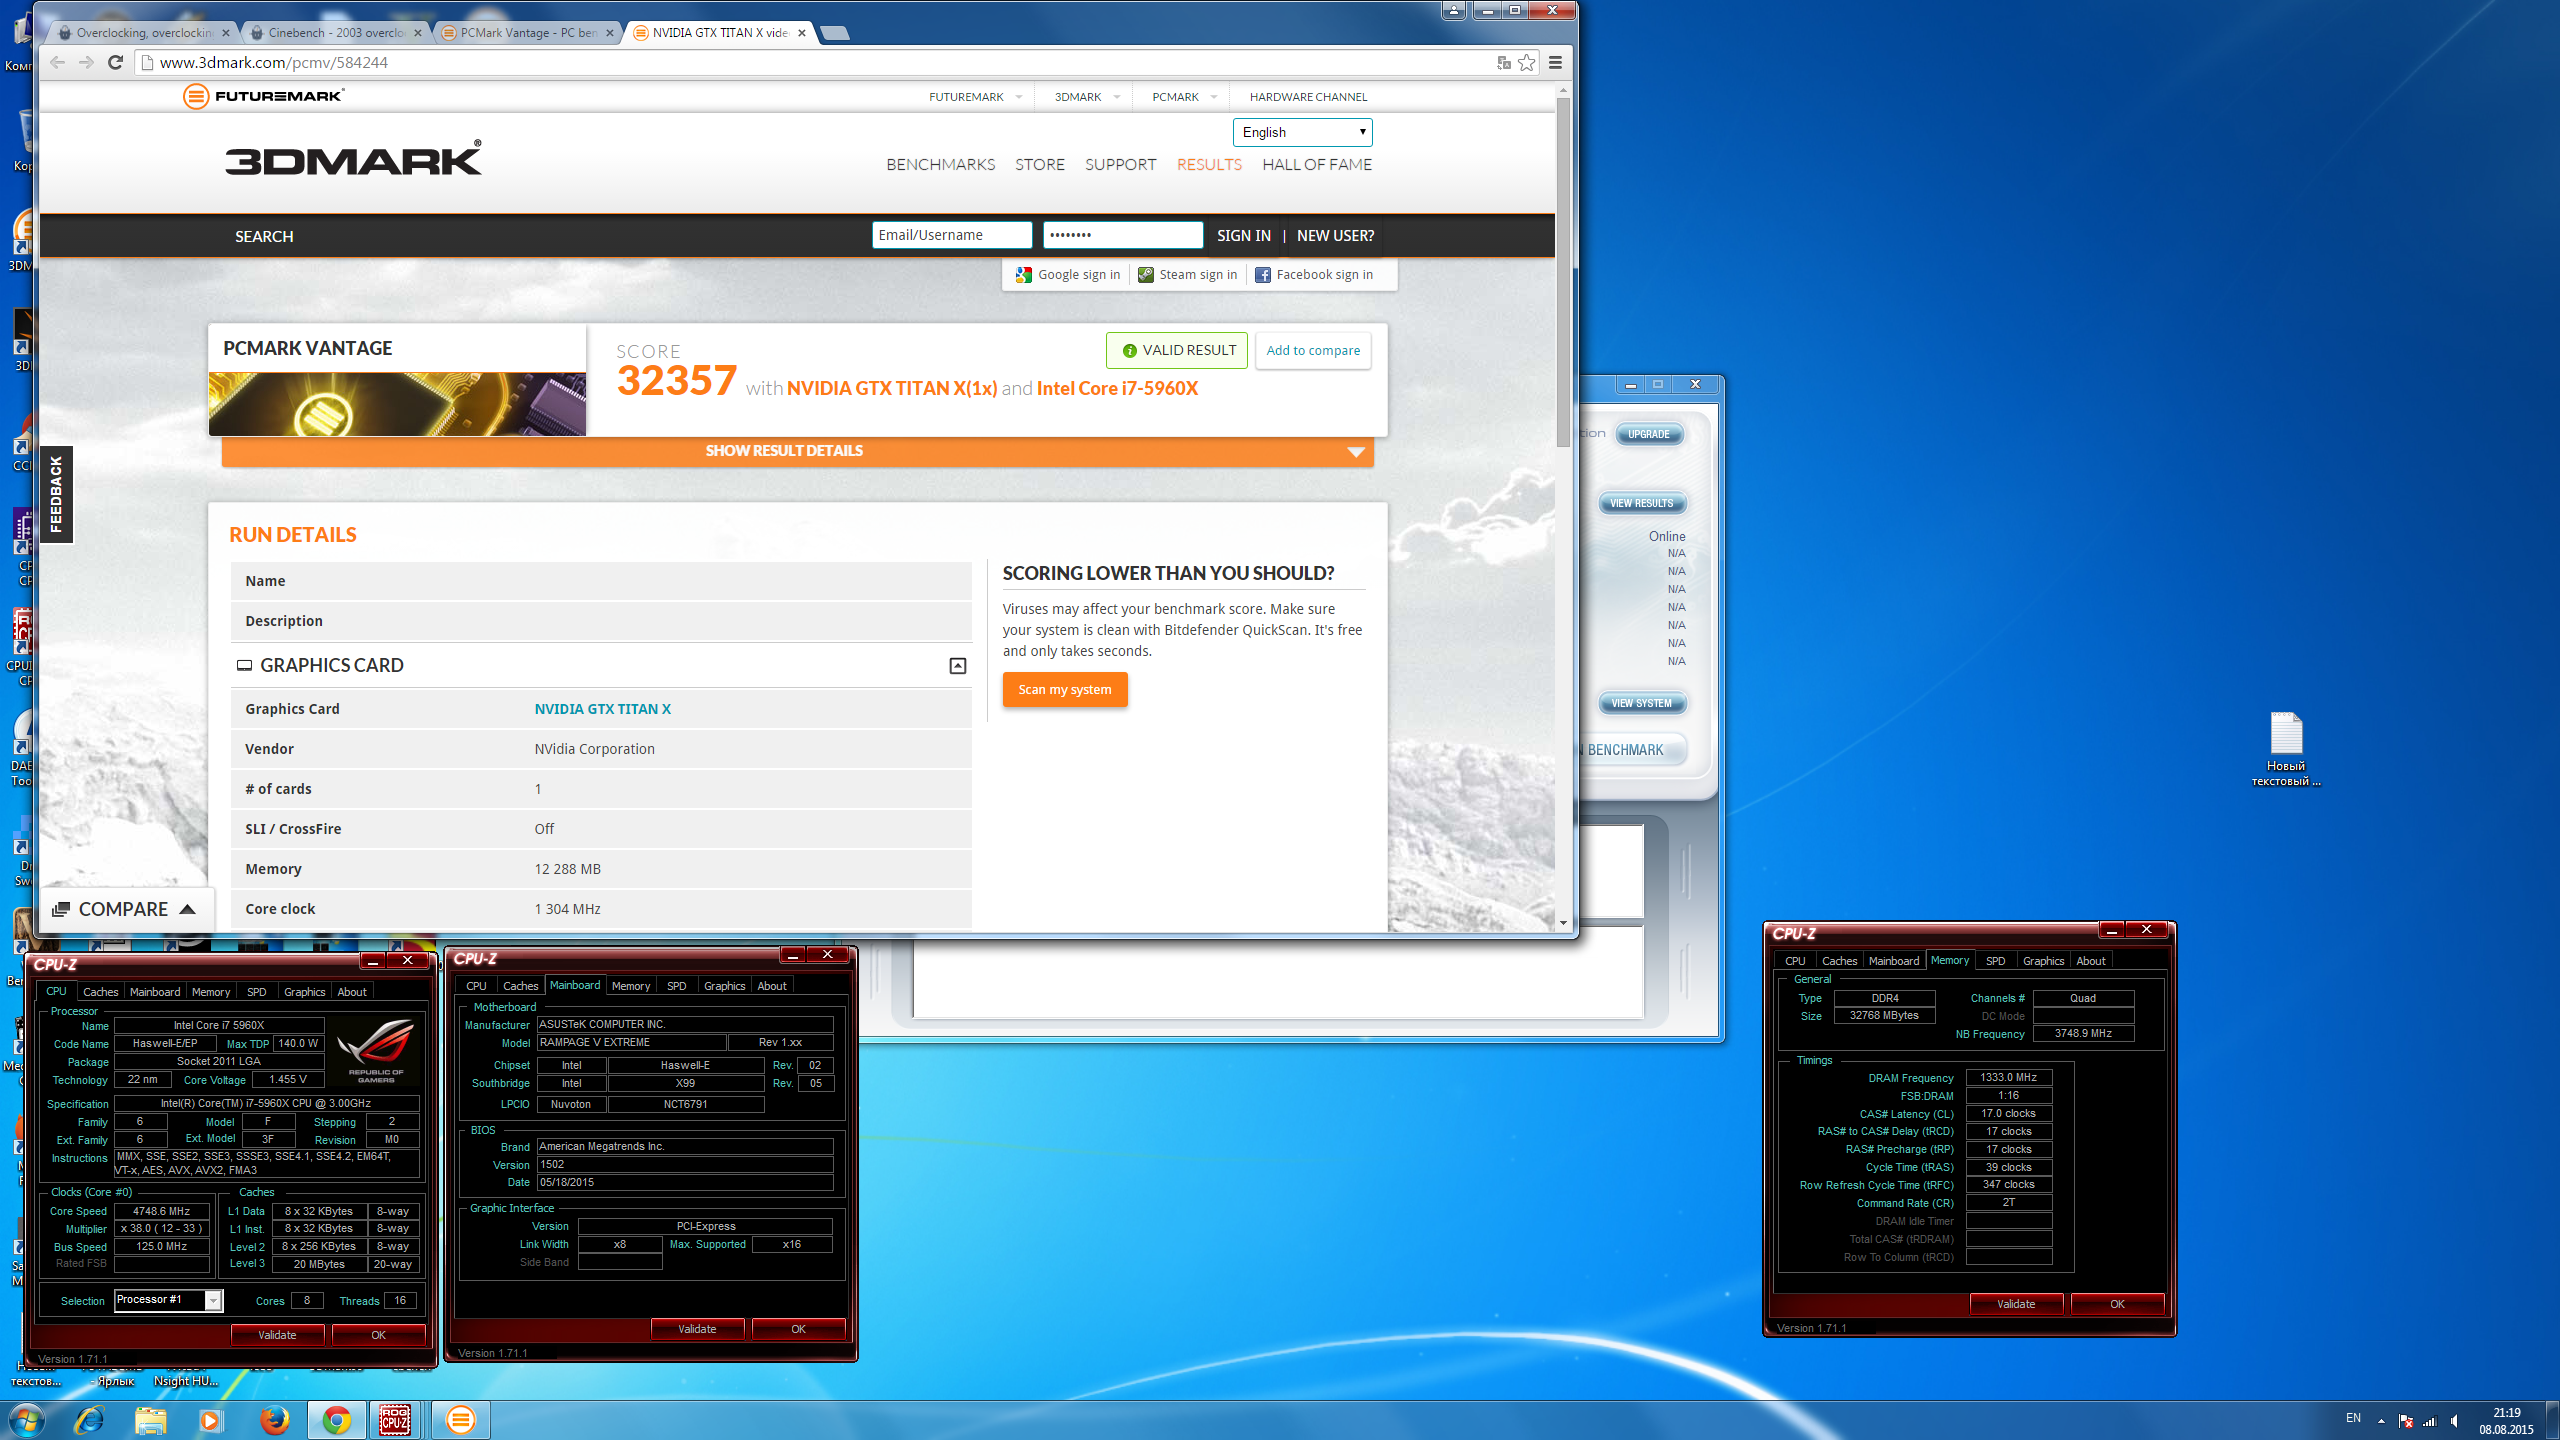This screenshot has height=1440, width=2560.
Task: Click Chrome icon in taskbar
Action: [x=336, y=1420]
